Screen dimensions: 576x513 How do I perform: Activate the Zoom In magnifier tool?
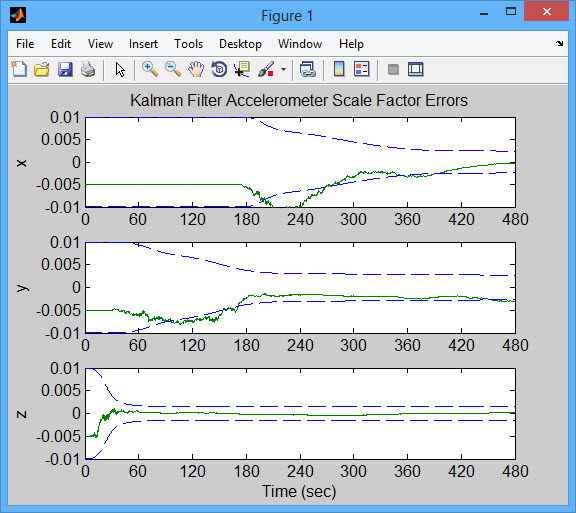tap(150, 69)
